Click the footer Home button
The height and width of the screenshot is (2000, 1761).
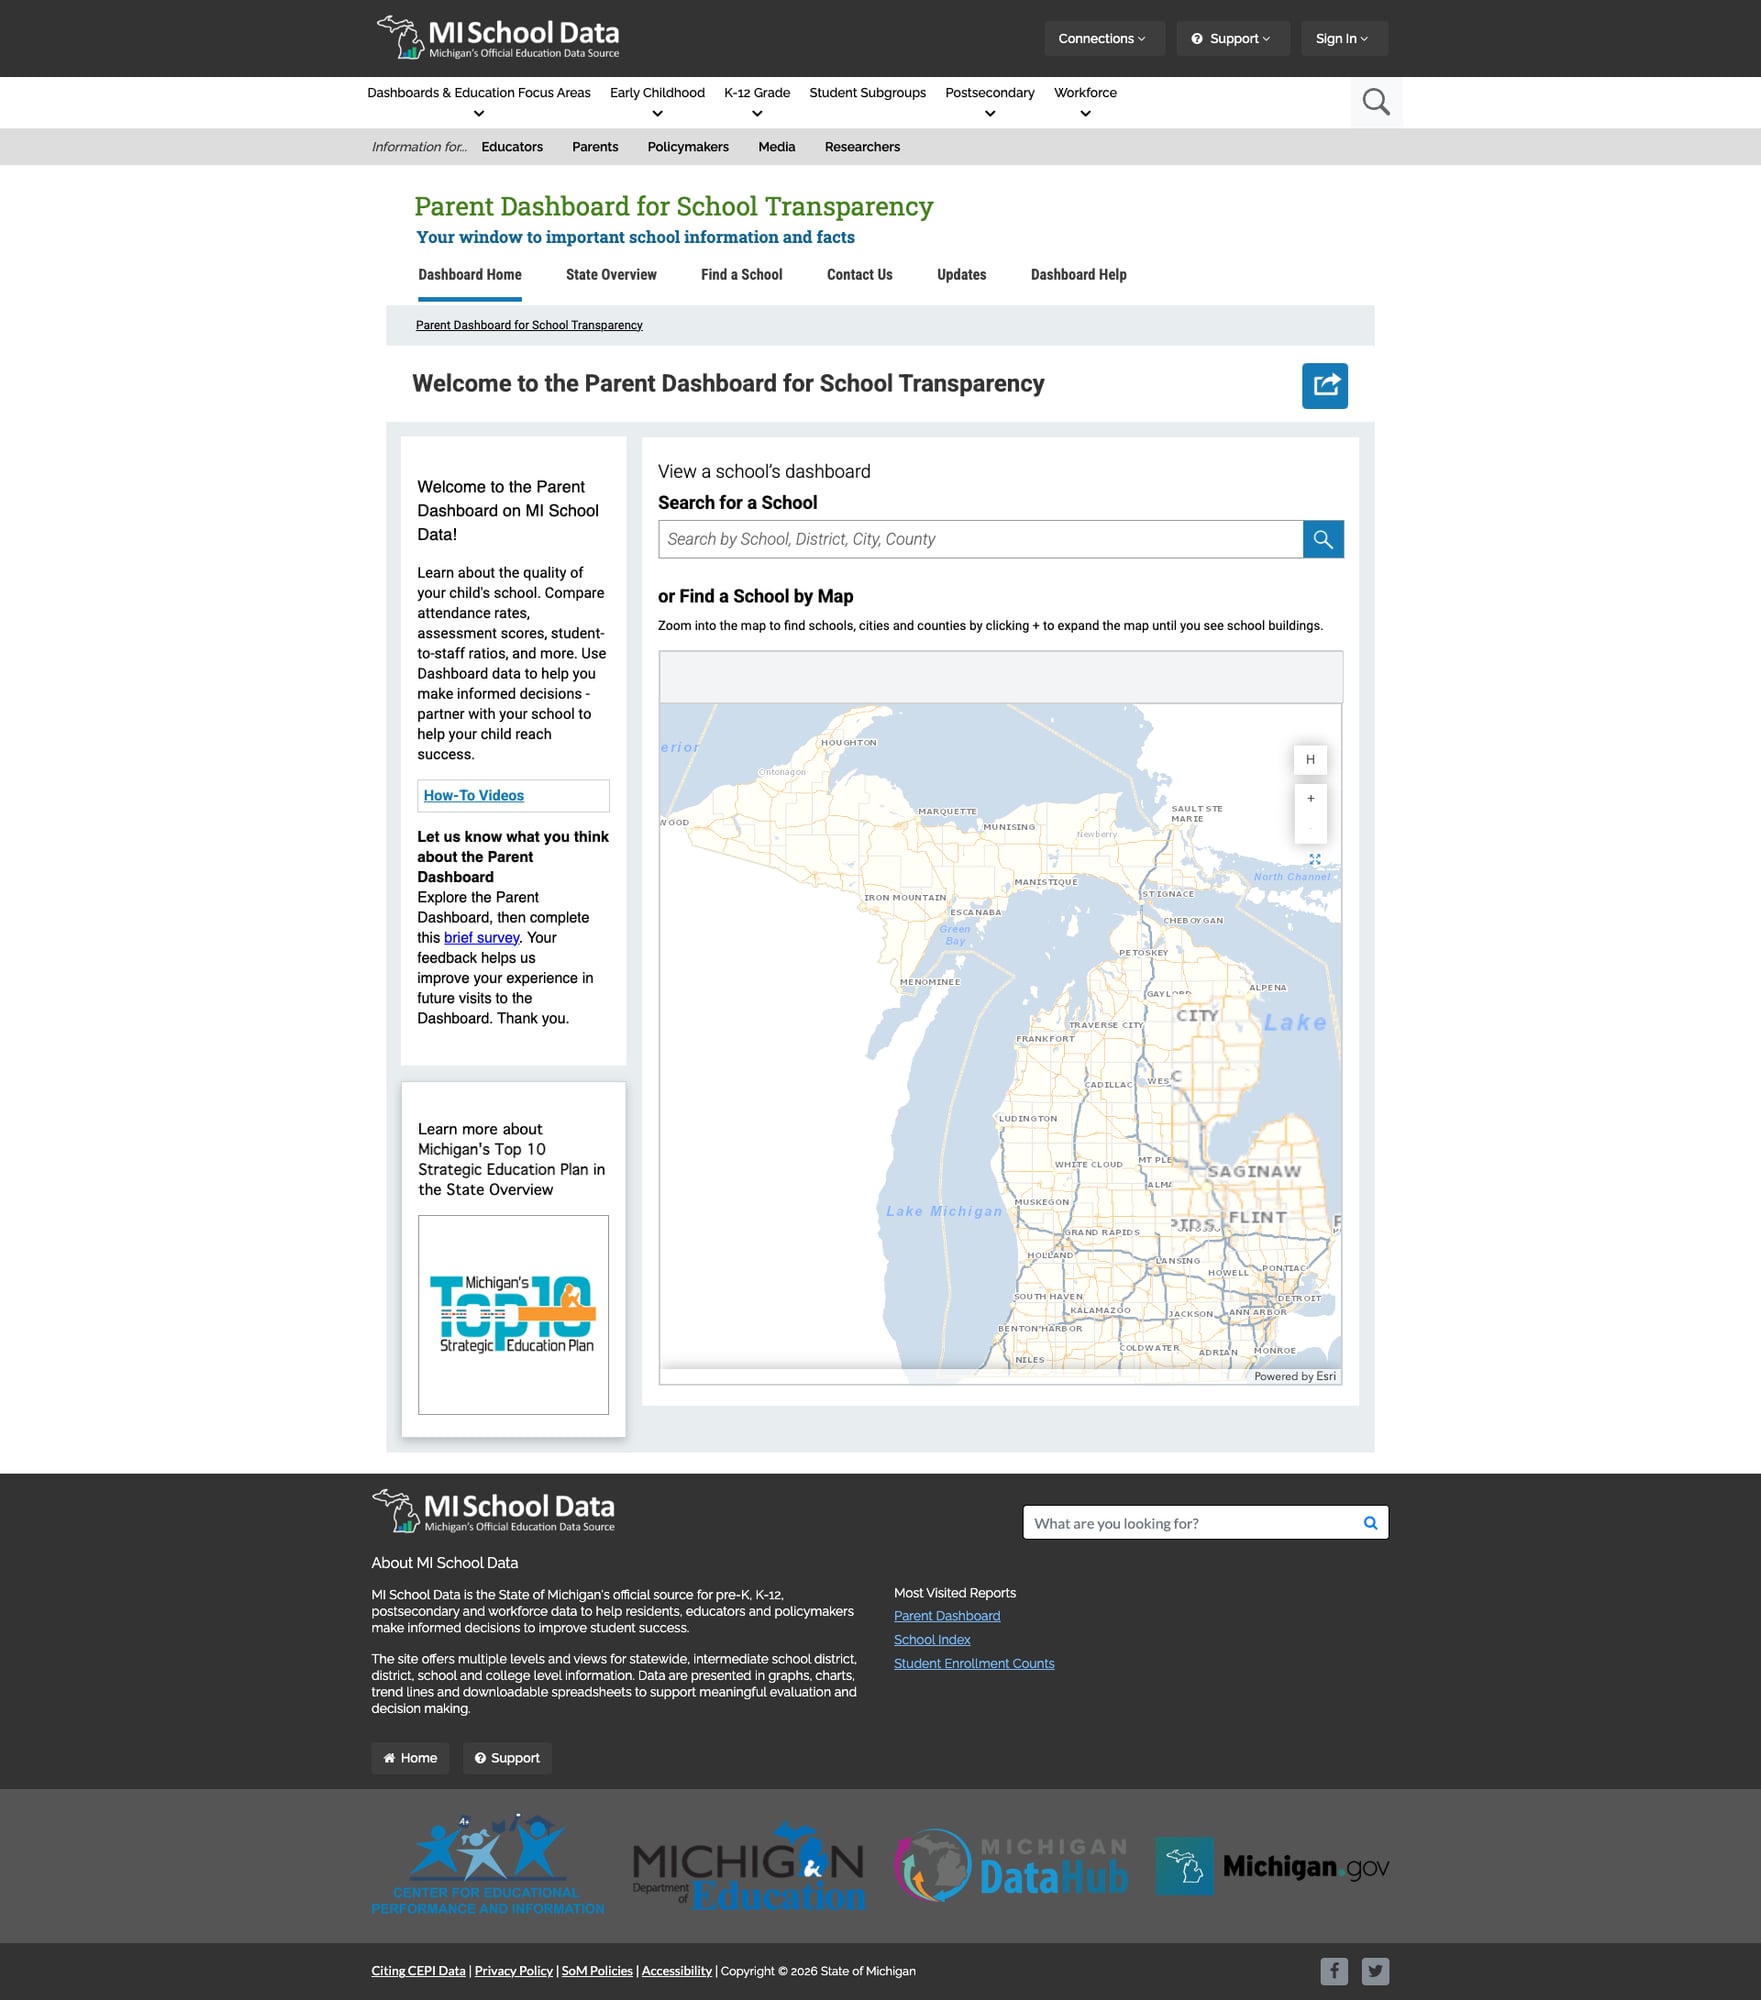coord(410,1758)
